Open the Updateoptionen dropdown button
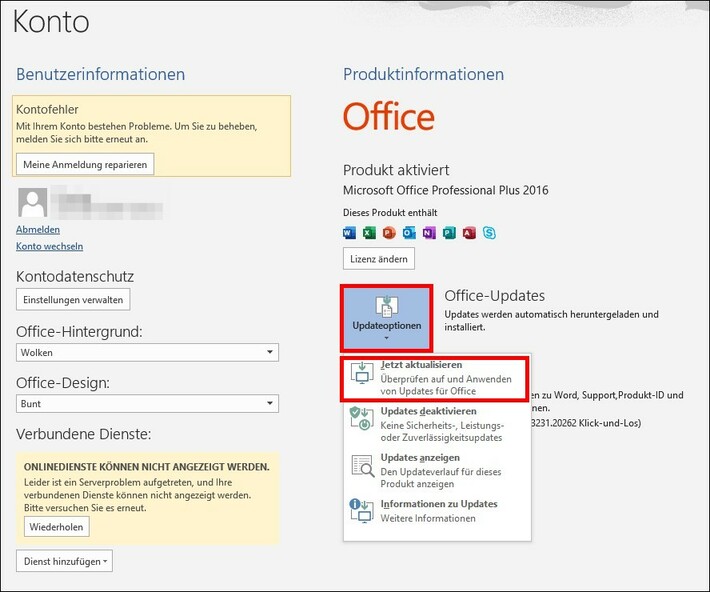The image size is (710, 592). [x=387, y=315]
